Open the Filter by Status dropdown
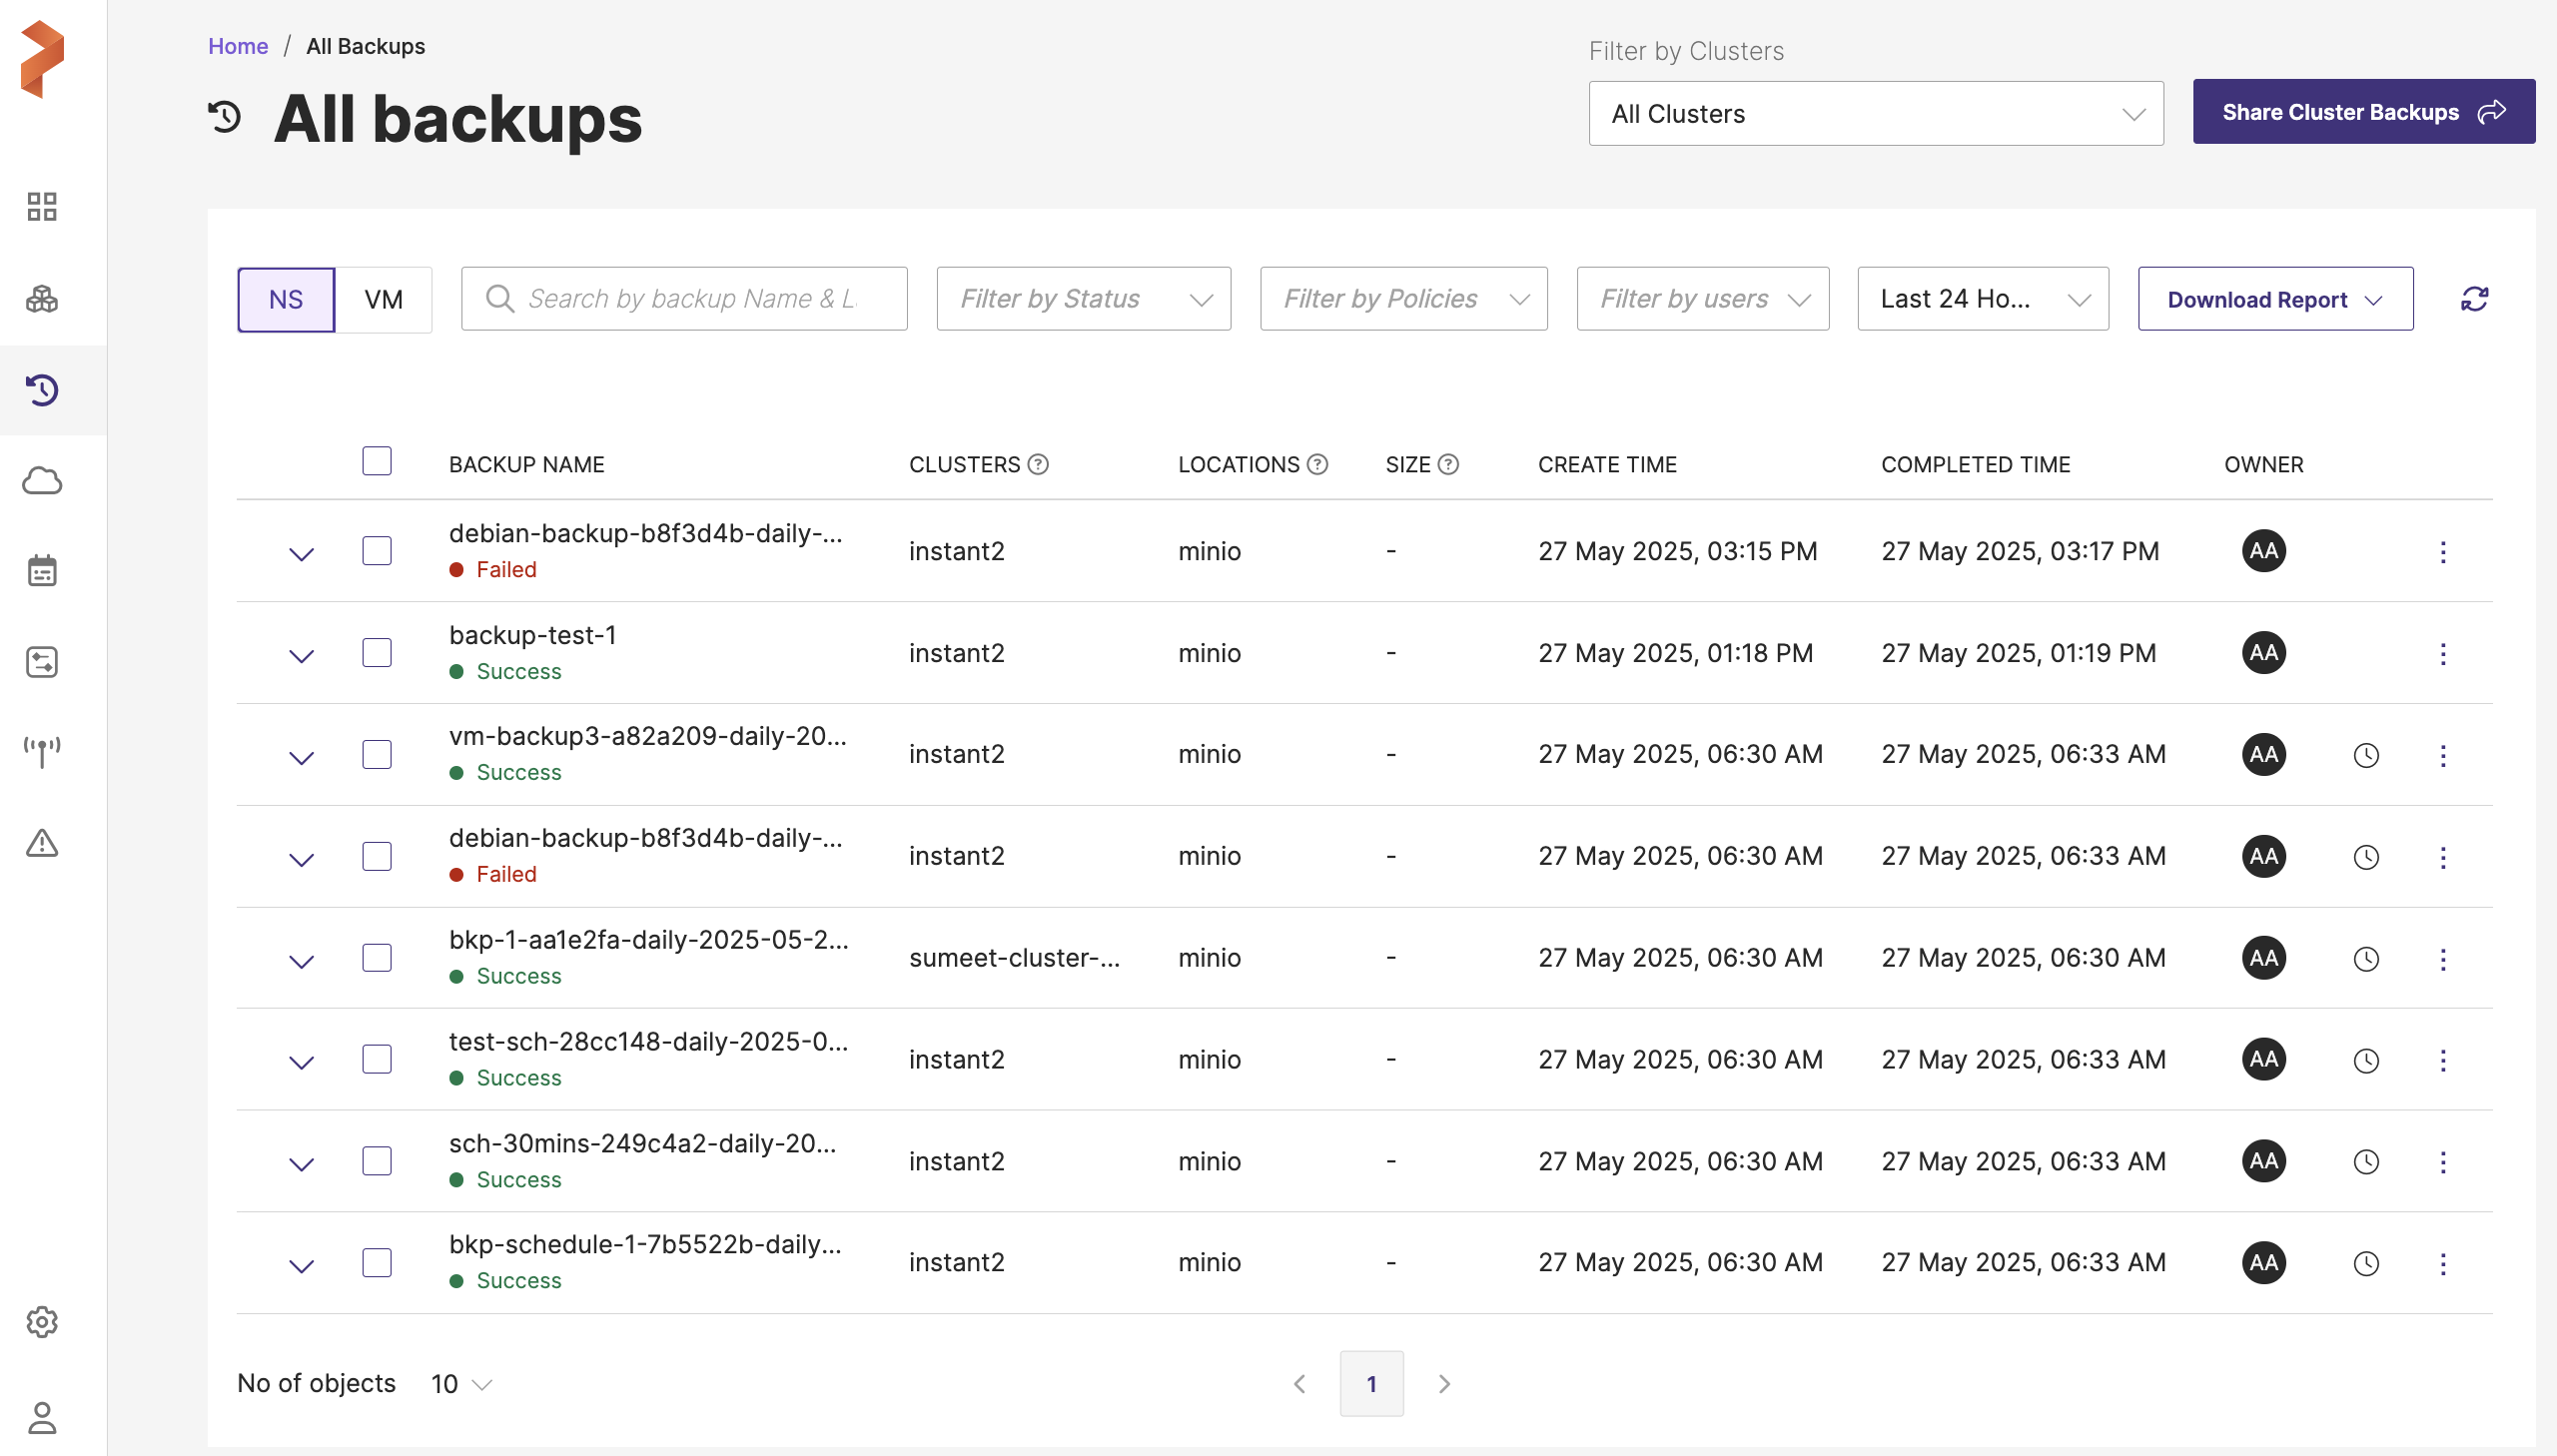This screenshot has height=1456, width=2557. pyautogui.click(x=1083, y=299)
